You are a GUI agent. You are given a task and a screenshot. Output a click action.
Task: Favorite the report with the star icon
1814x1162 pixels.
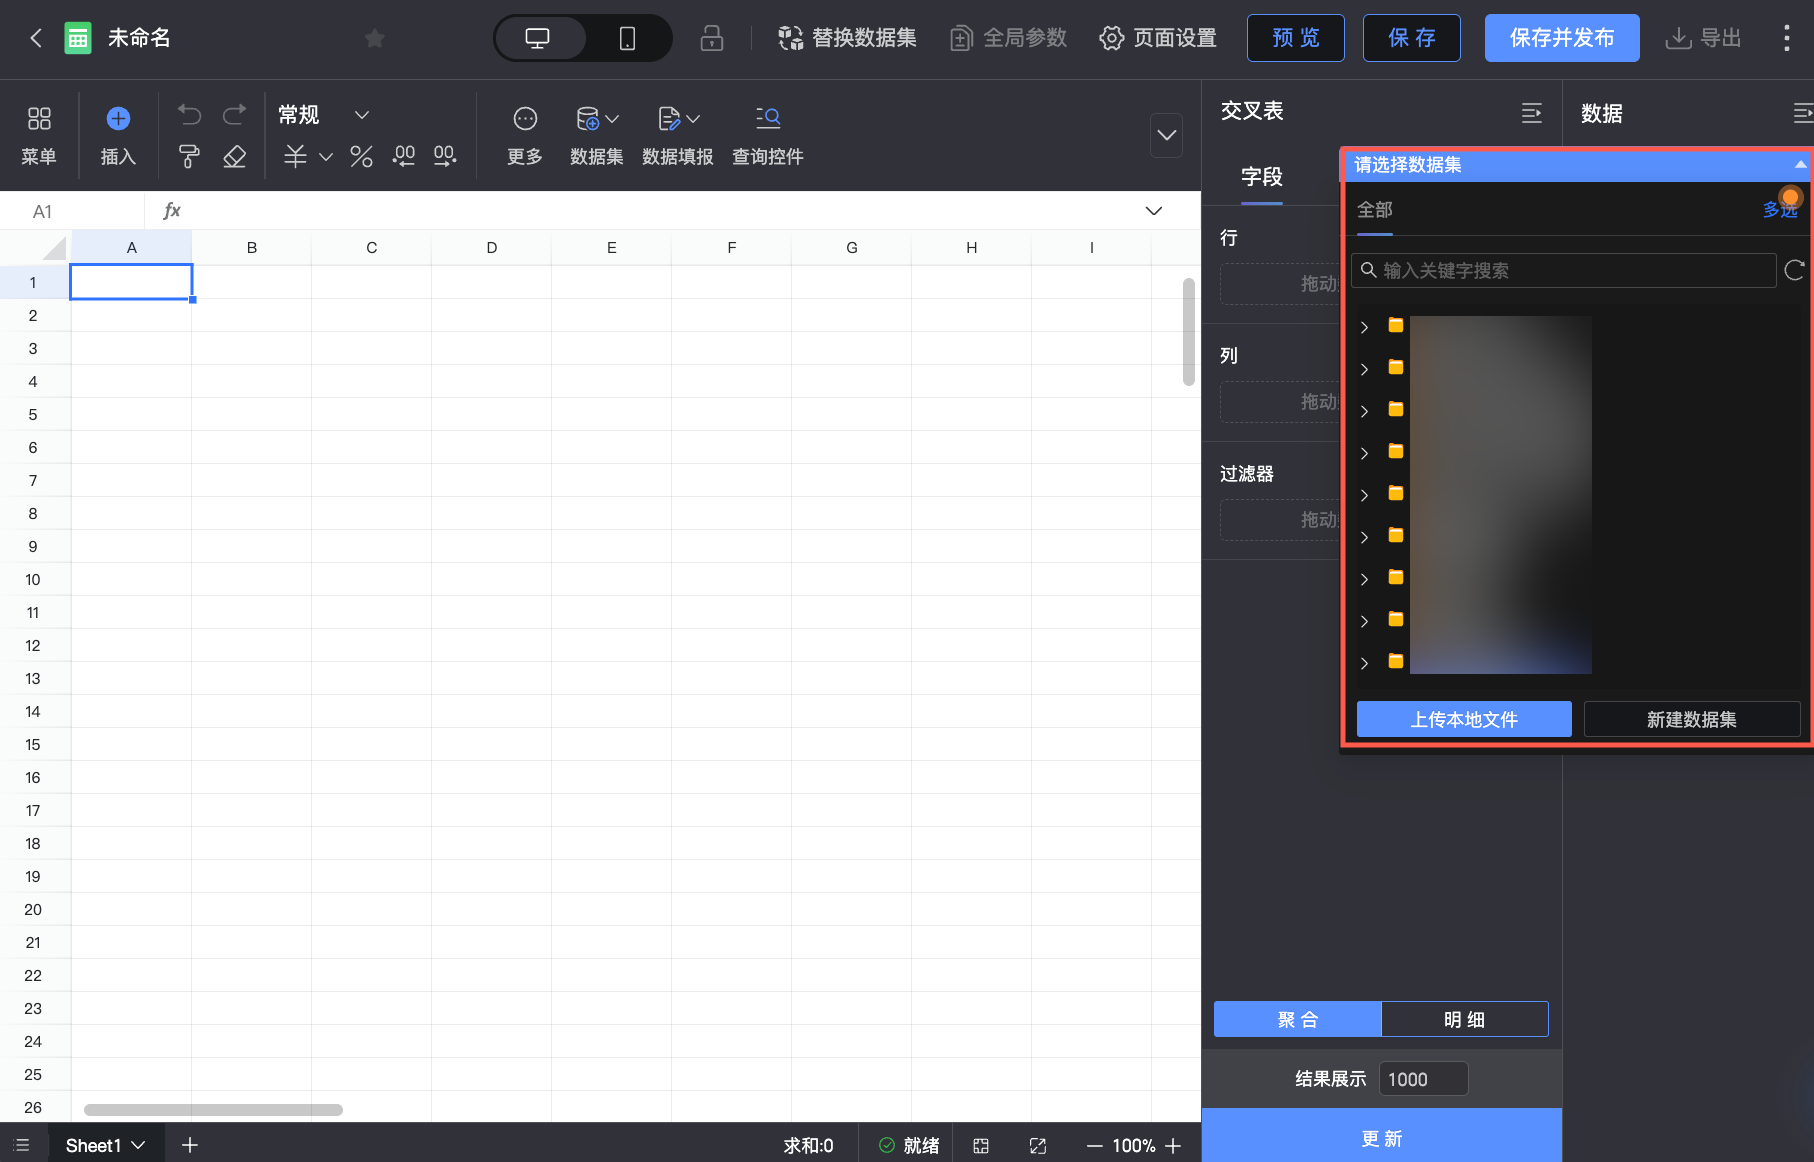[x=375, y=38]
